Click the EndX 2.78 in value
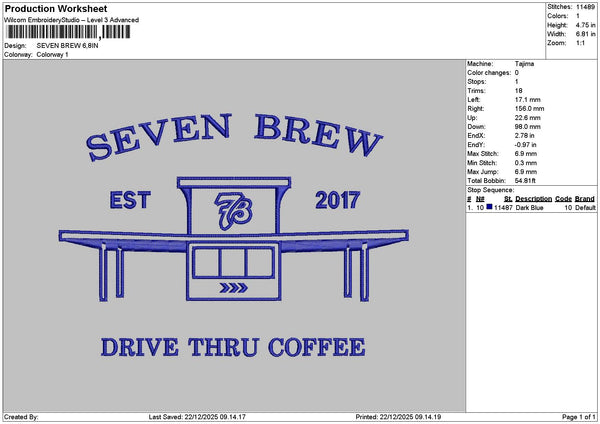This screenshot has height=424, width=600. click(x=525, y=136)
